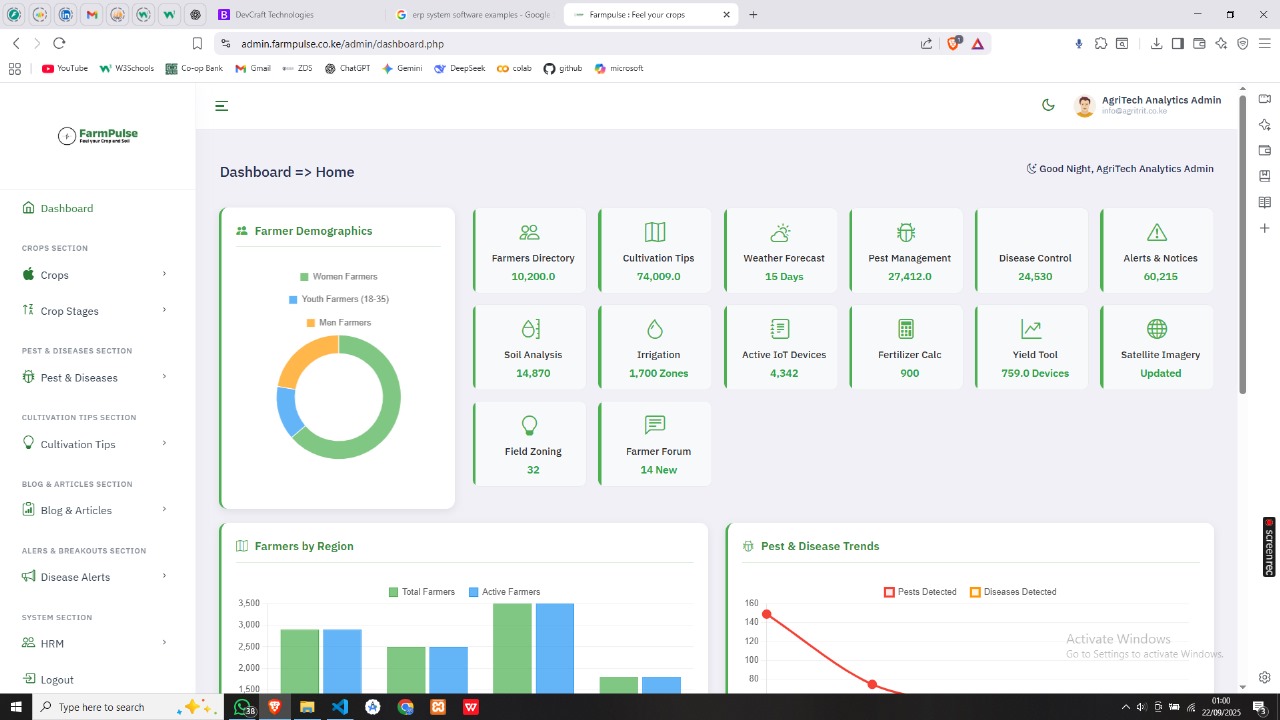The height and width of the screenshot is (720, 1280).
Task: Toggle Women Farmers legend in donut chart
Action: [x=338, y=277]
